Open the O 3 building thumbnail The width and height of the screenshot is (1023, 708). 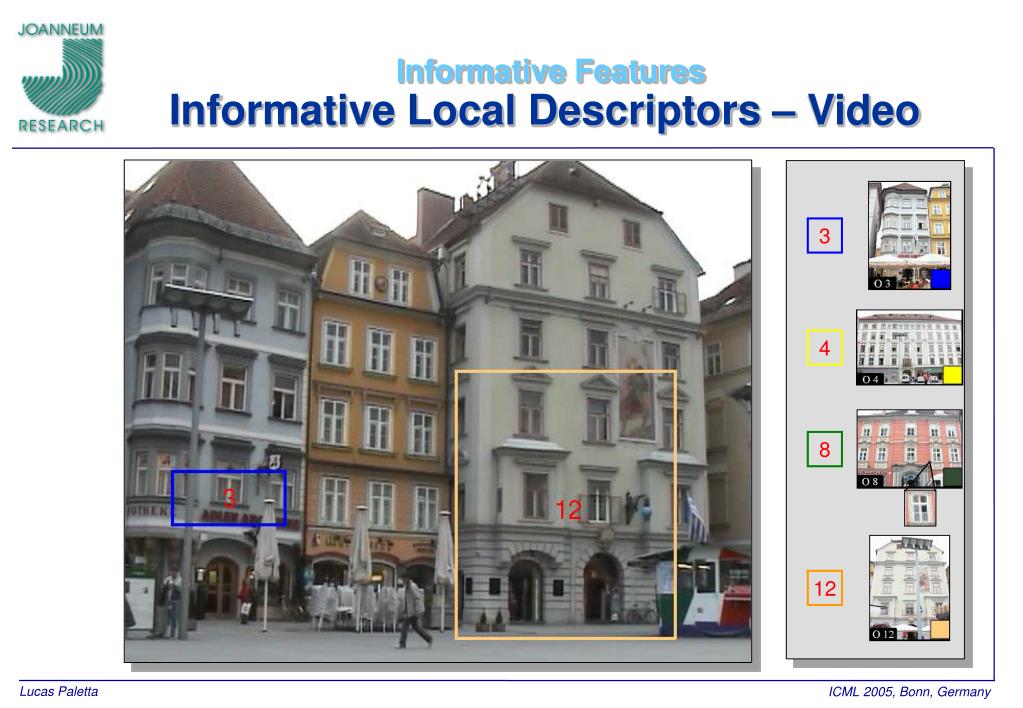pos(909,236)
